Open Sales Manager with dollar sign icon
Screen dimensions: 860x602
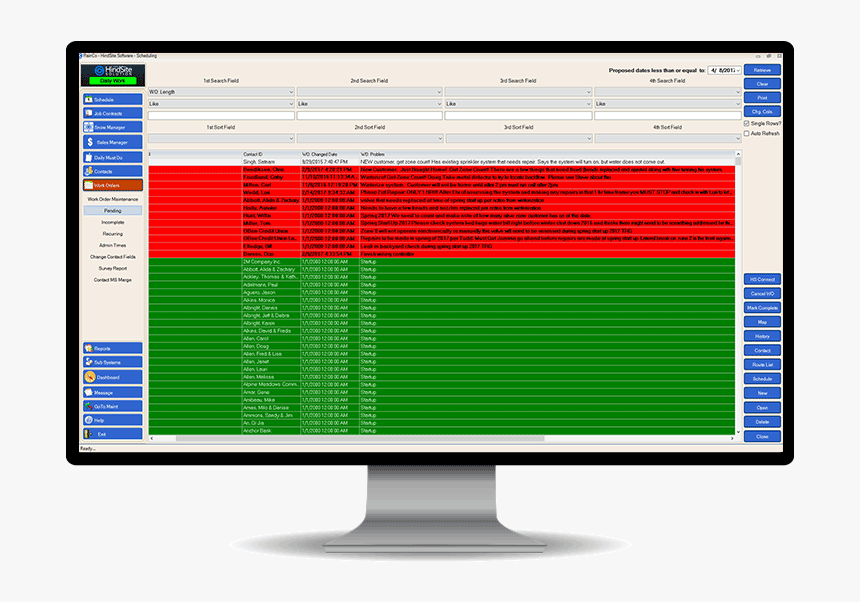pos(112,142)
